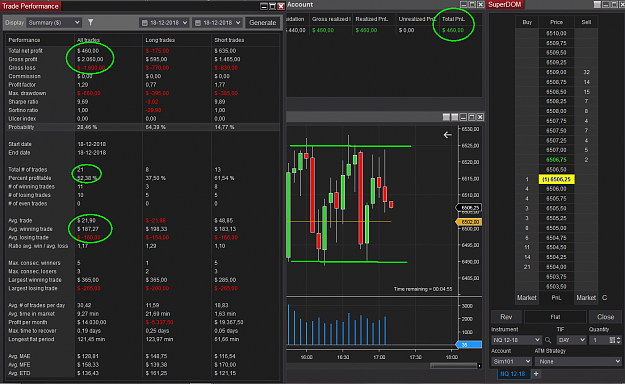Expand the Account Sim101 dropdown
The width and height of the screenshot is (625, 384).
click(511, 362)
